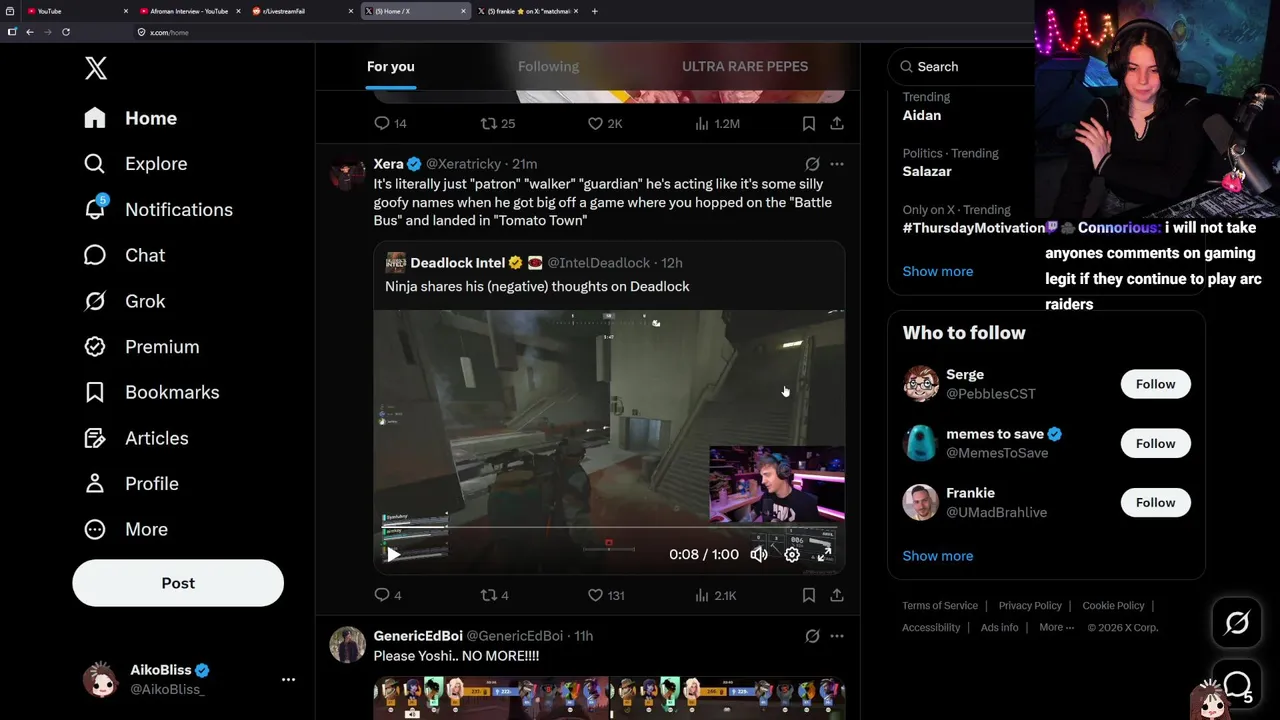Image resolution: width=1280 pixels, height=720 pixels.
Task: Show more Who to follow suggestions
Action: [x=937, y=556]
